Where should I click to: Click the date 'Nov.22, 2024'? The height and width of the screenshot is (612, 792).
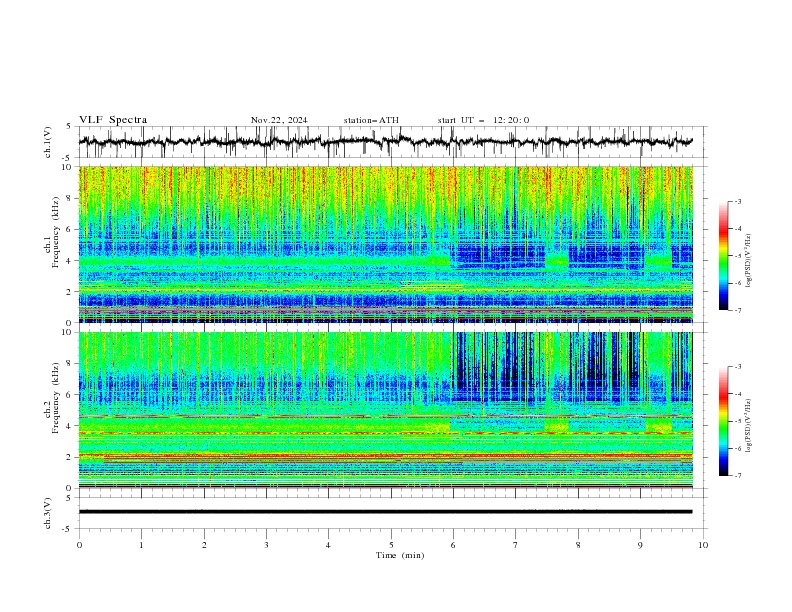[x=279, y=120]
